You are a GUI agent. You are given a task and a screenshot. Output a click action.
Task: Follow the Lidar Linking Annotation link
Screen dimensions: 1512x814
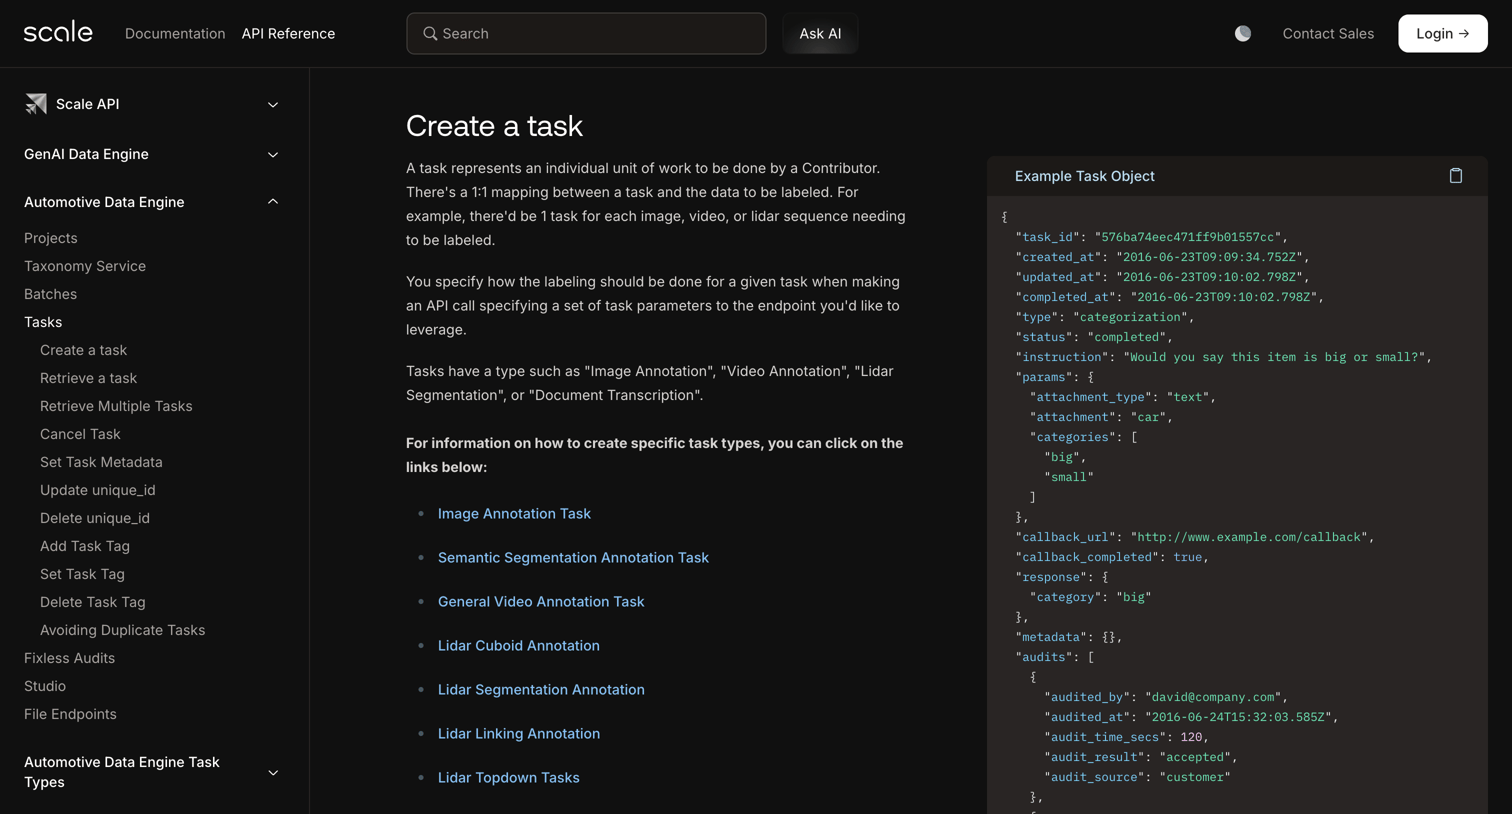519,734
